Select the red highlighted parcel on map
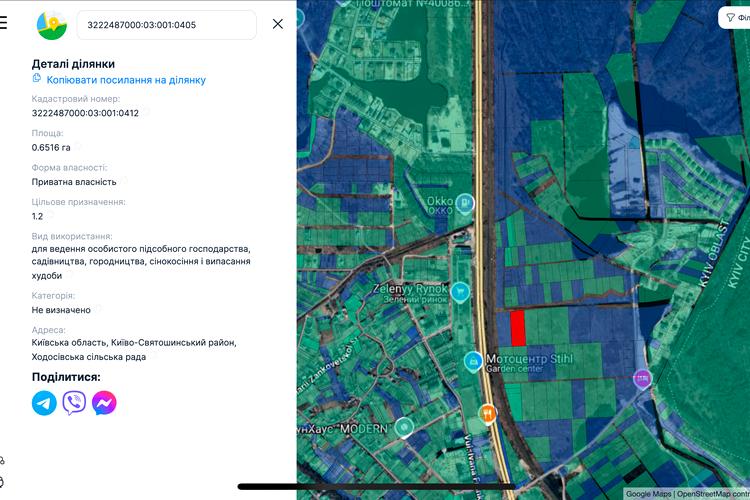Viewport: 750px width, 500px height. (x=518, y=328)
